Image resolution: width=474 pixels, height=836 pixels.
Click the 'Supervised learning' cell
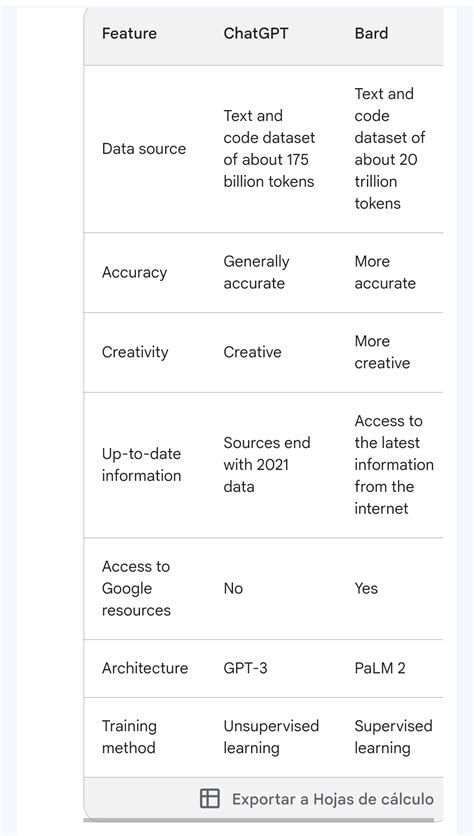pos(393,737)
